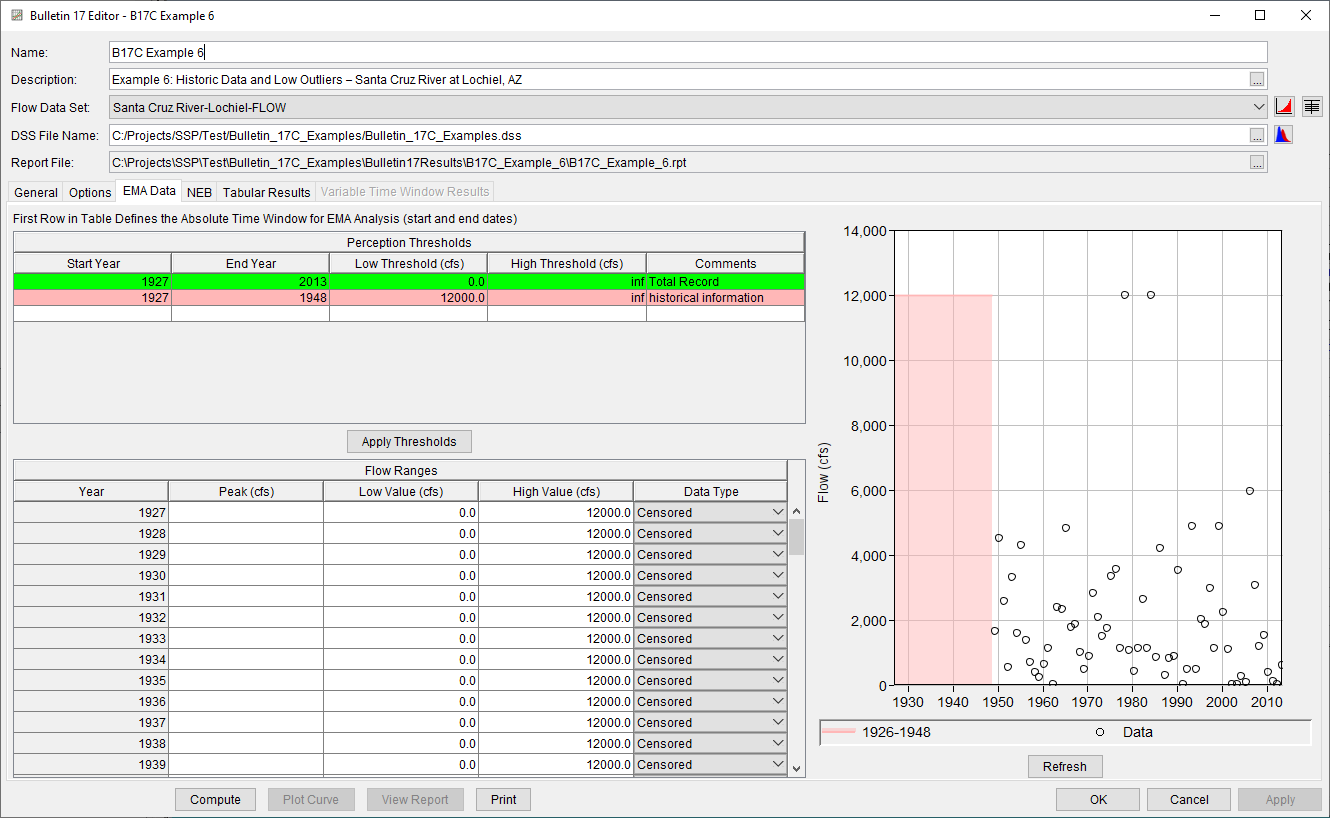Click the Flow Ranges scroll down arrow
The height and width of the screenshot is (818, 1330).
797,768
